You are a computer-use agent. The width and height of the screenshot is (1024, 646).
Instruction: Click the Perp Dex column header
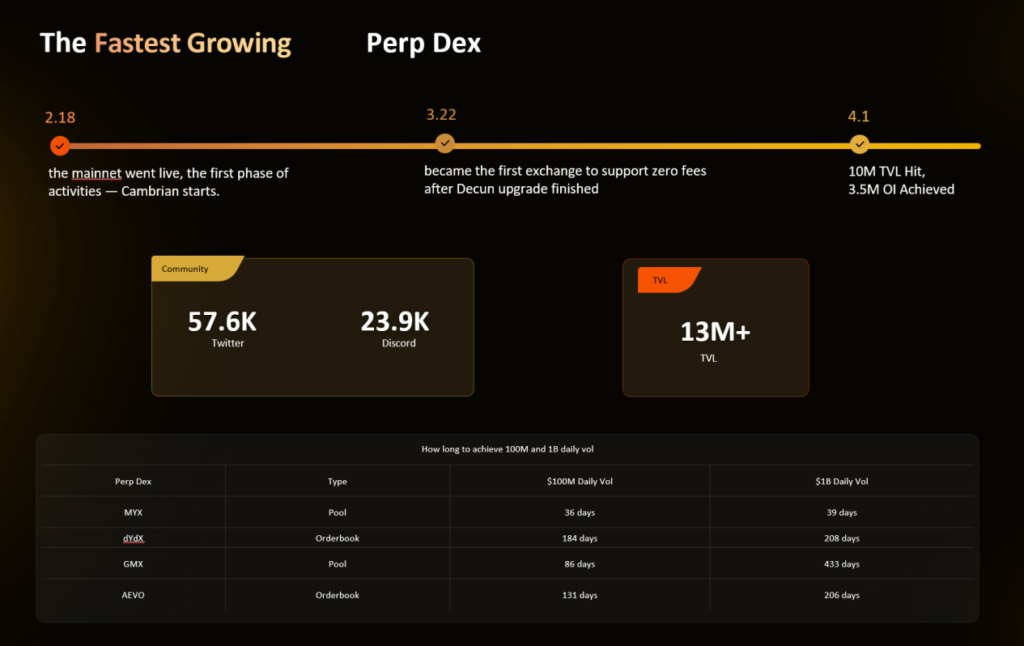(x=134, y=482)
